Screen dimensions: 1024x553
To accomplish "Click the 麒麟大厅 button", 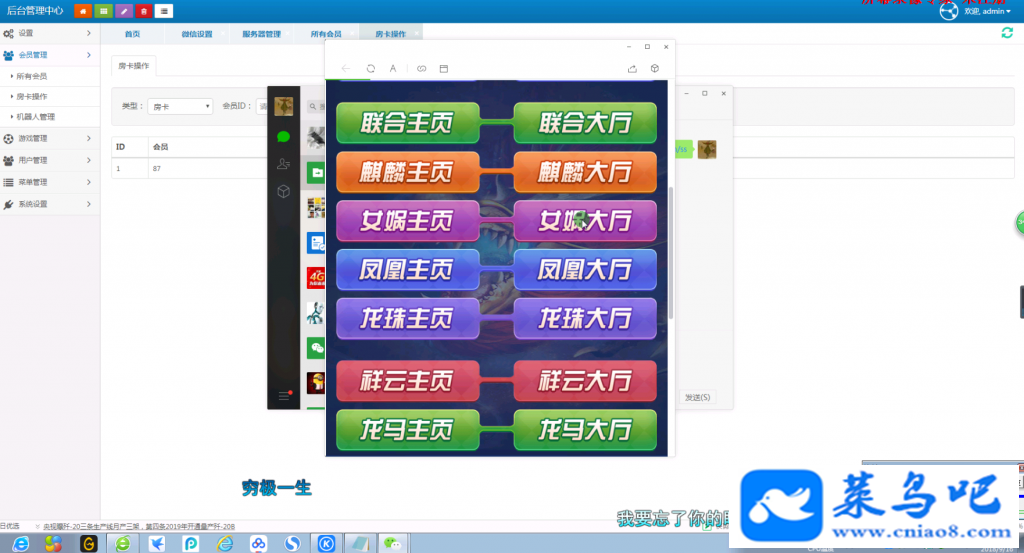I will (585, 172).
